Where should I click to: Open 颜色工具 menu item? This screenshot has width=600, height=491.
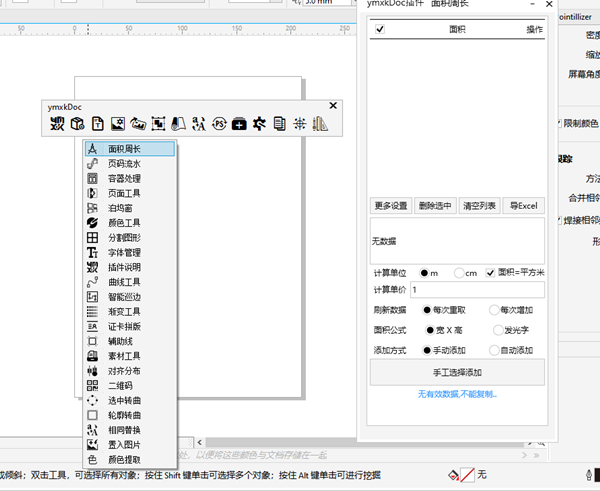tap(130, 223)
